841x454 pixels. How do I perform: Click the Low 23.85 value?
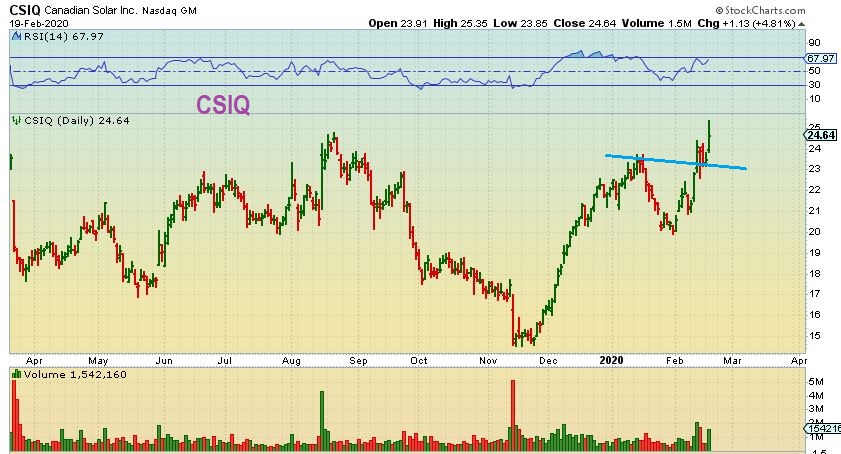point(521,24)
